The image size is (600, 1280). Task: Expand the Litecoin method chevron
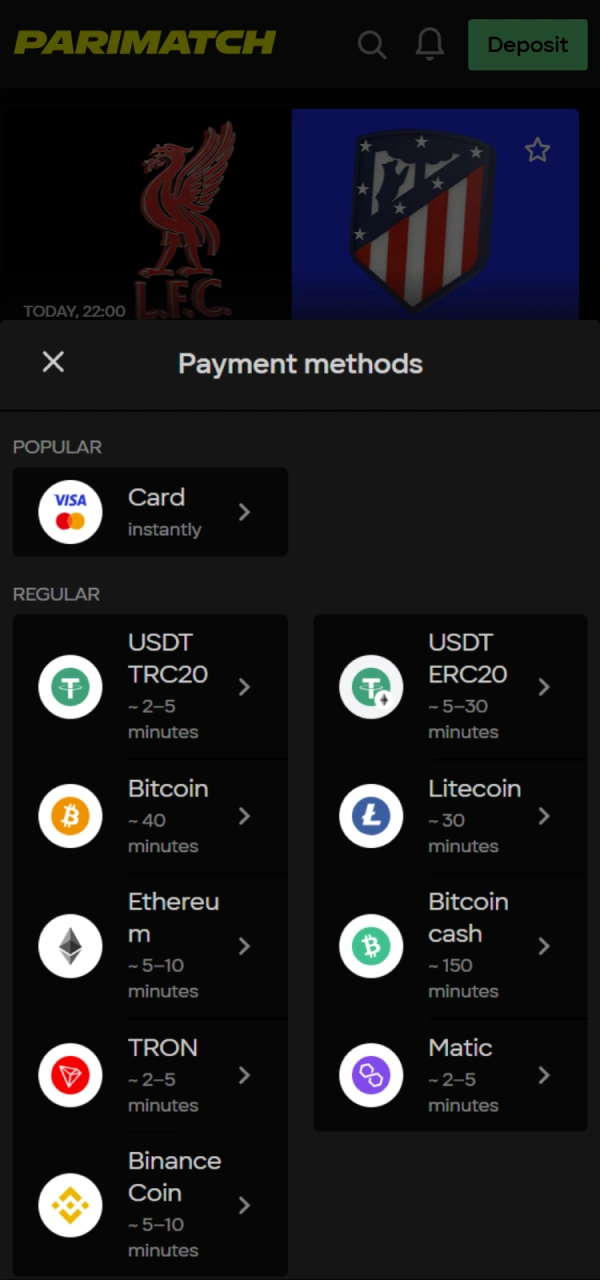click(x=545, y=816)
